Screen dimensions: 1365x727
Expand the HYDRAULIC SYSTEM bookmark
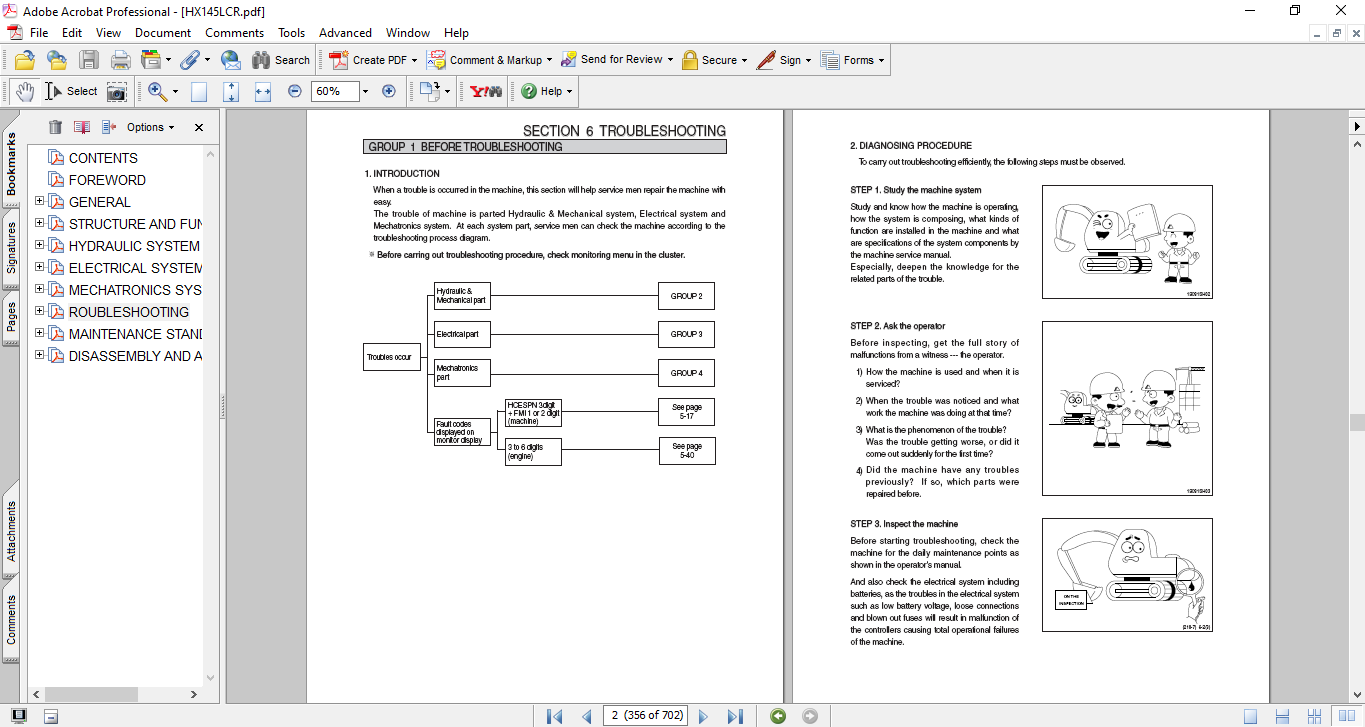point(40,246)
